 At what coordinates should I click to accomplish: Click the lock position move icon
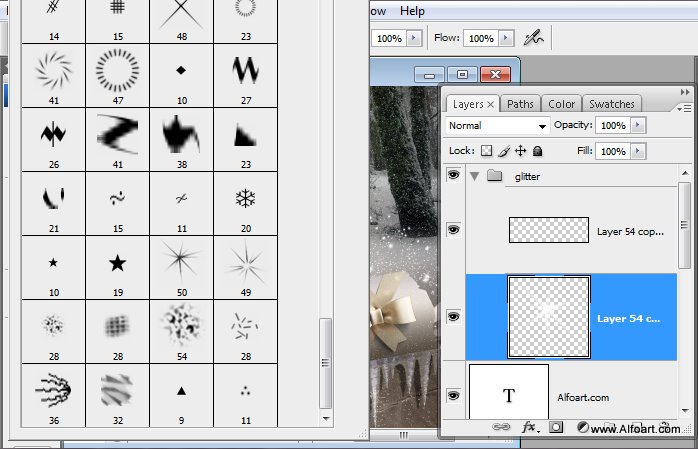tap(520, 151)
